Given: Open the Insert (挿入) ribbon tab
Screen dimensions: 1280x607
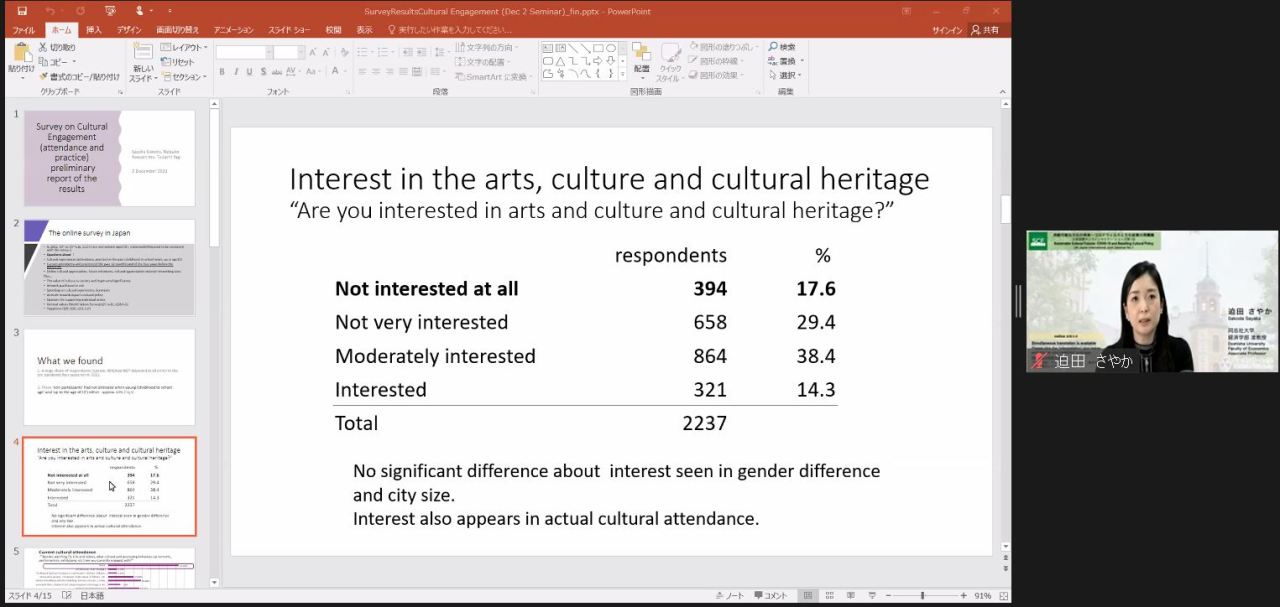Looking at the screenshot, I should [93, 30].
